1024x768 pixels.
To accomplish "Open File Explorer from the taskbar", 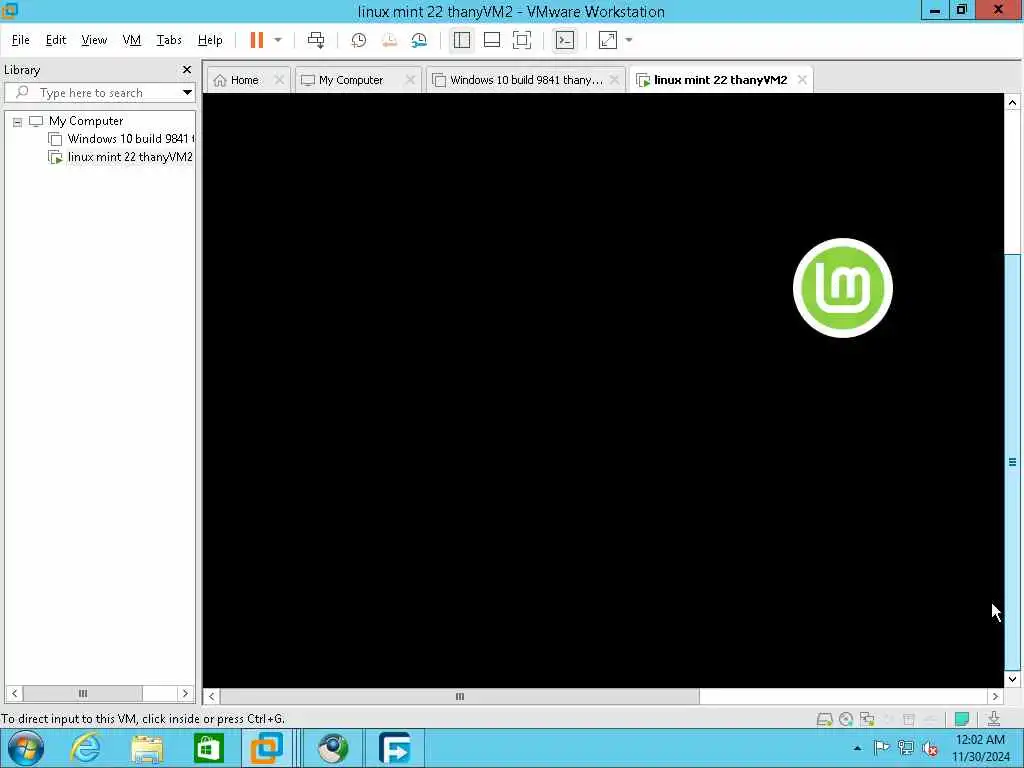I will coord(147,748).
